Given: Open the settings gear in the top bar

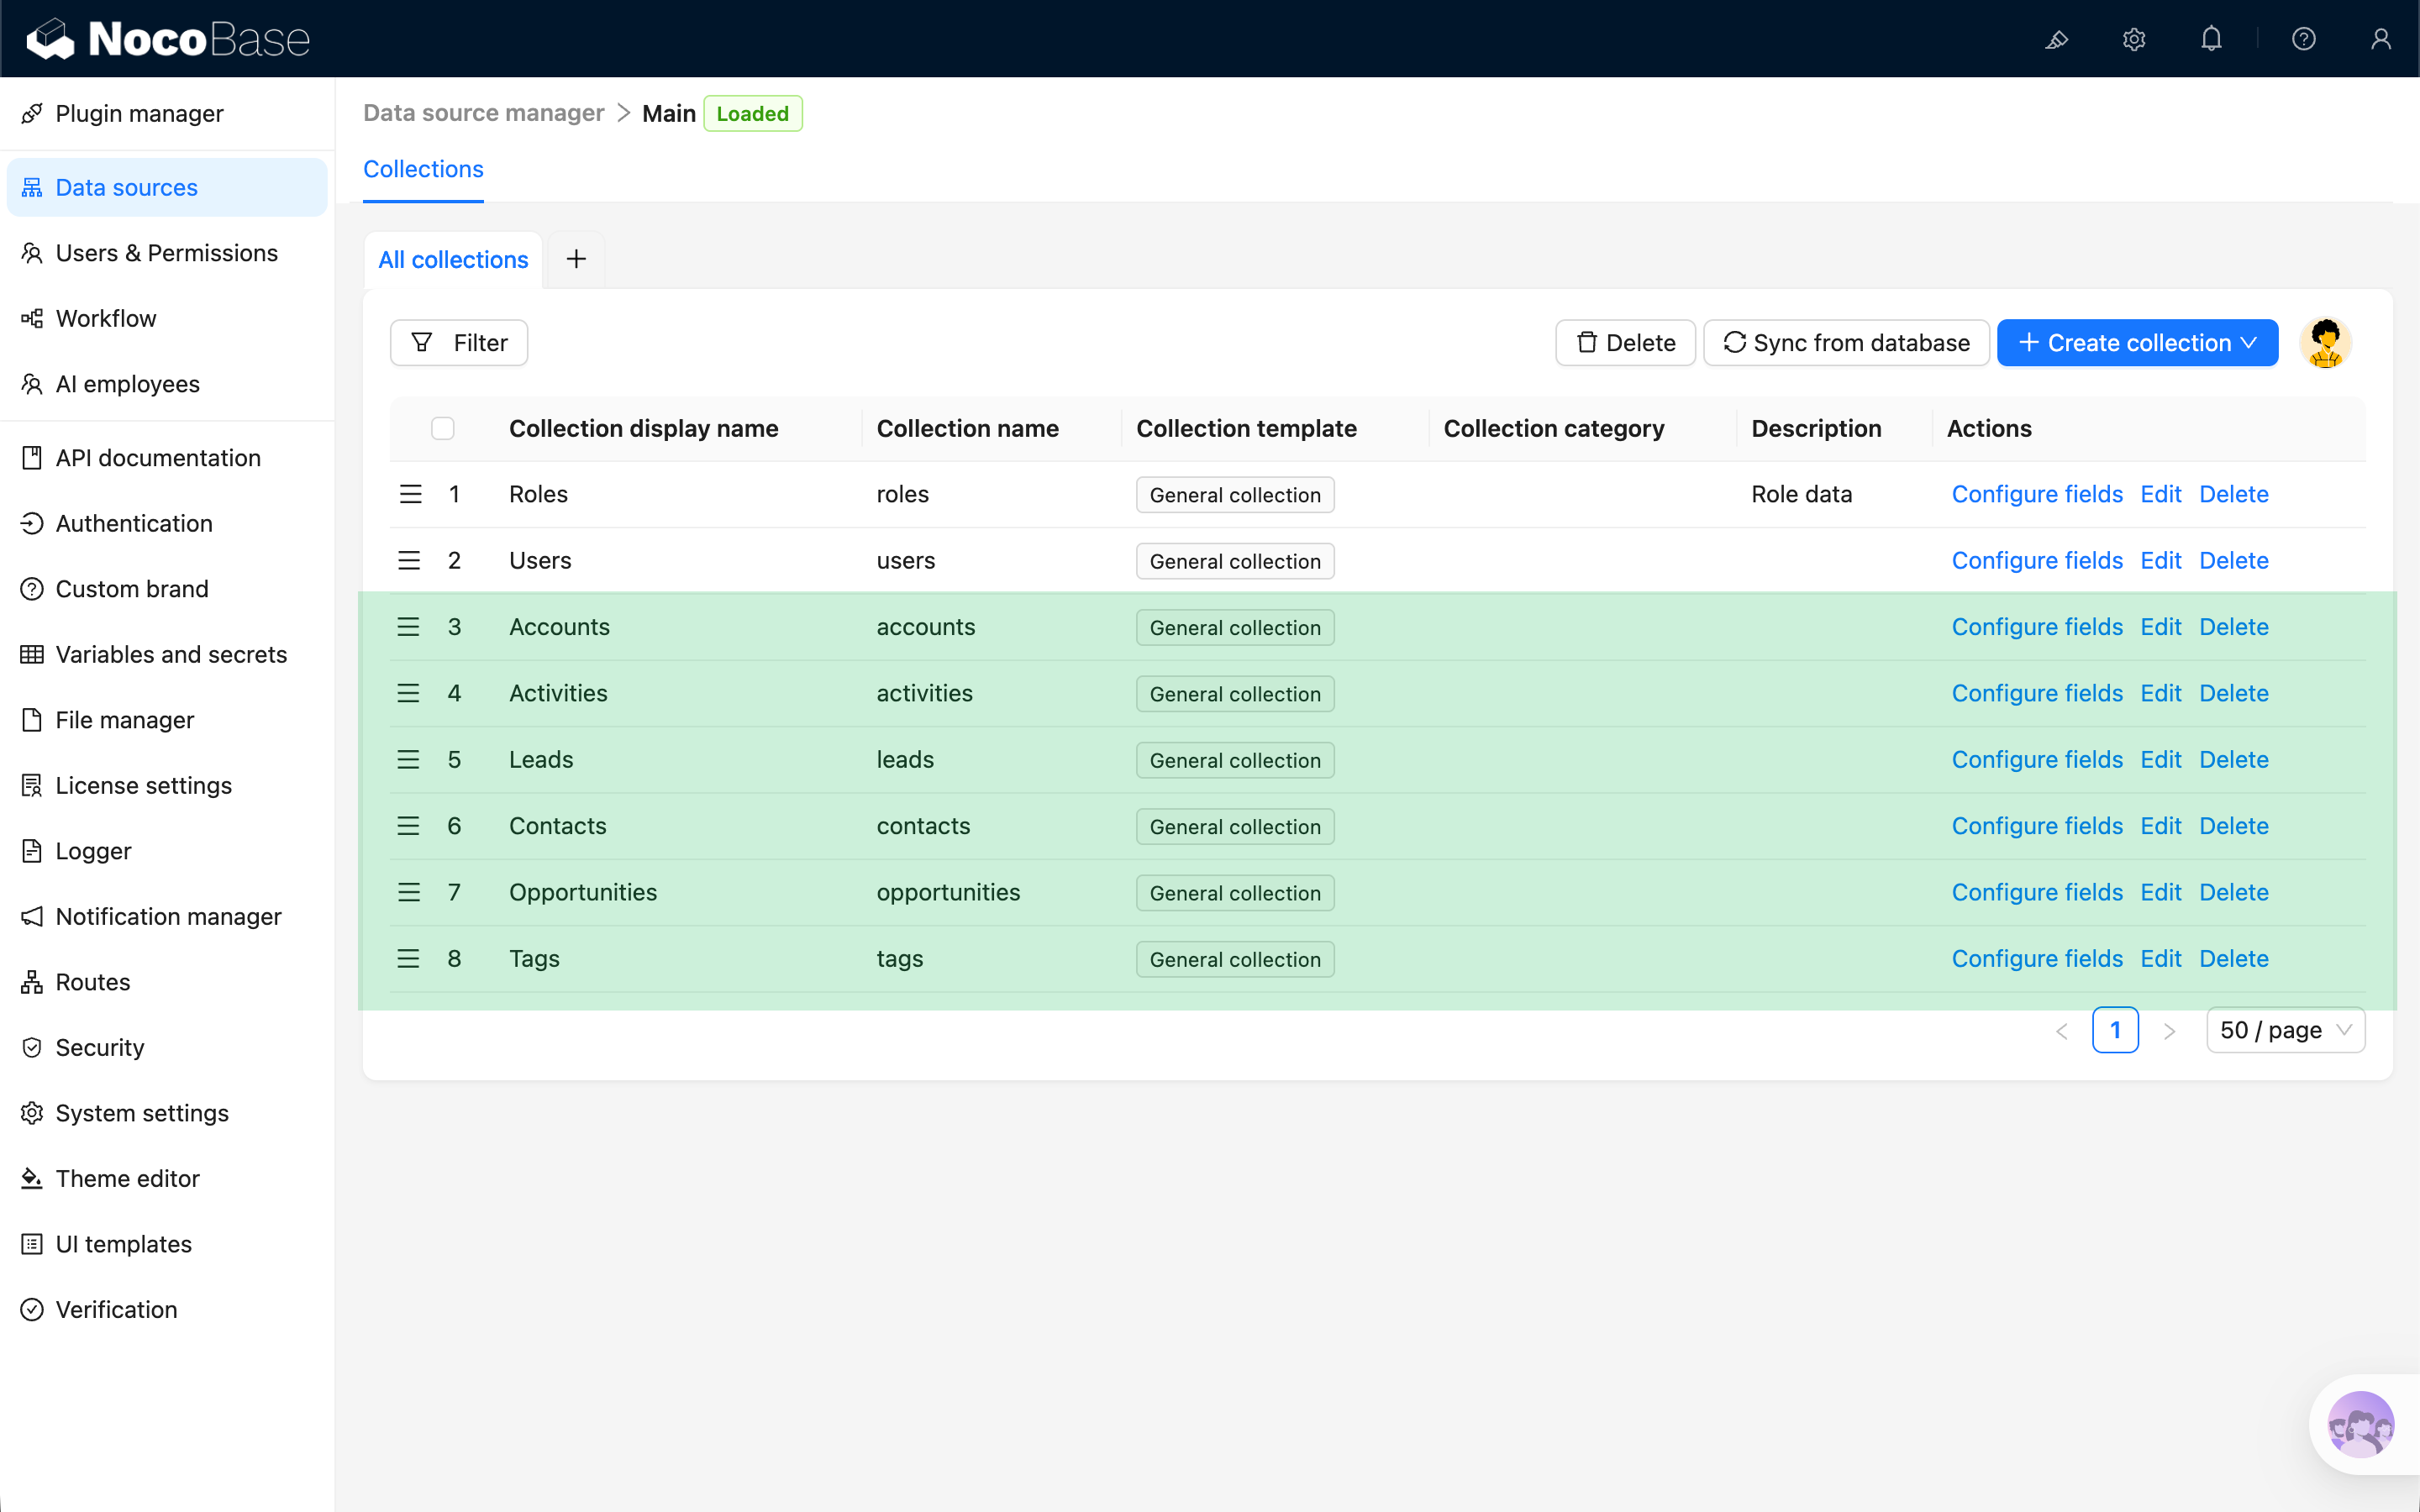Looking at the screenshot, I should click(2134, 39).
